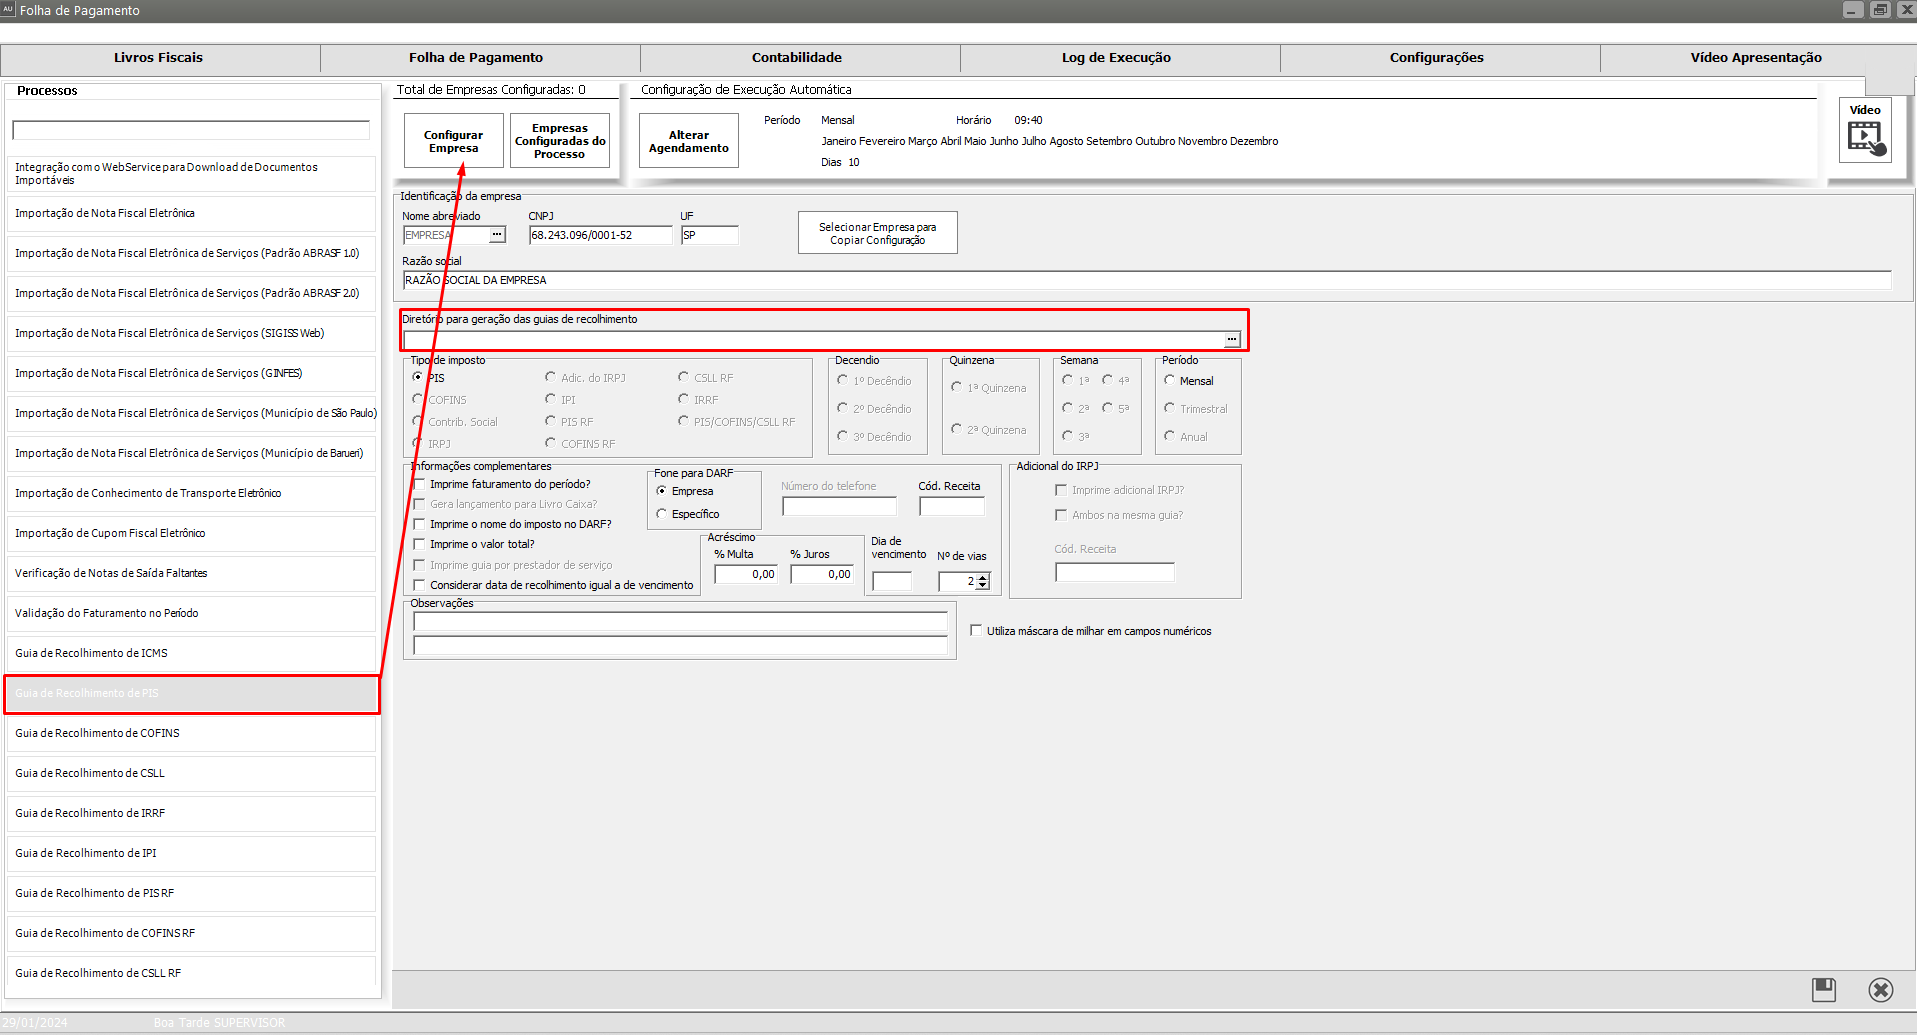The width and height of the screenshot is (1917, 1035).
Task: Check Imprime o nome do imposto no DARF
Action: [420, 524]
